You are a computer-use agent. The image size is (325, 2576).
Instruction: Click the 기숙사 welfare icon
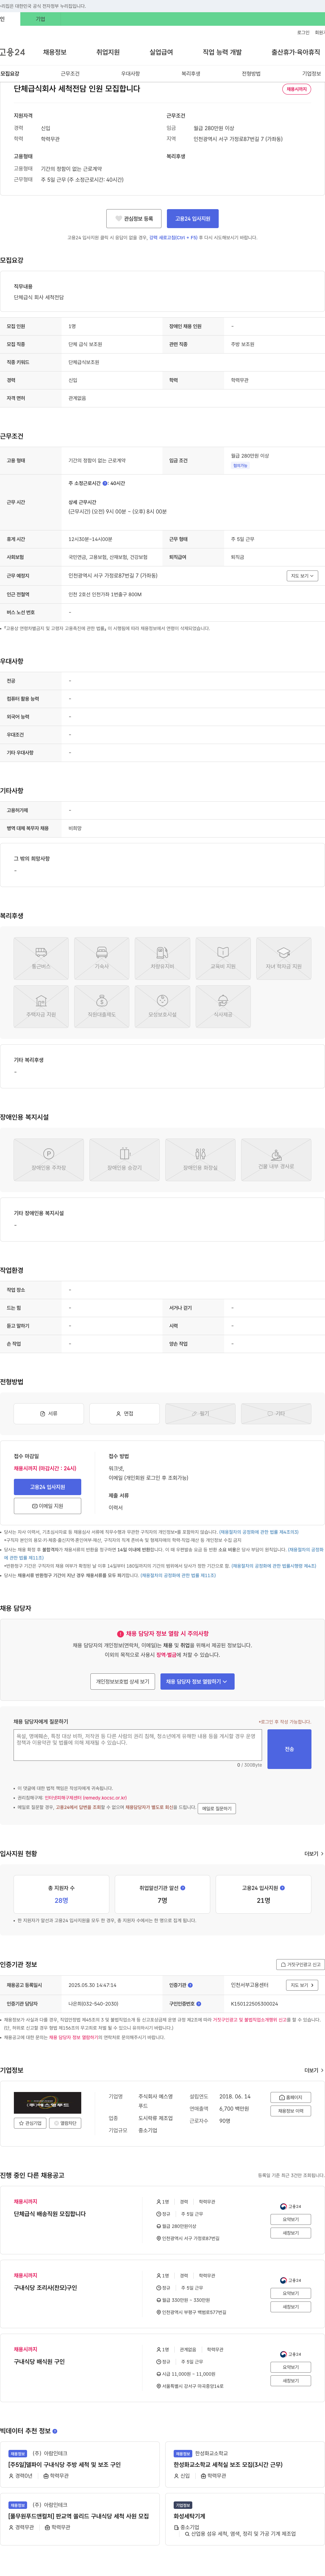(x=102, y=958)
